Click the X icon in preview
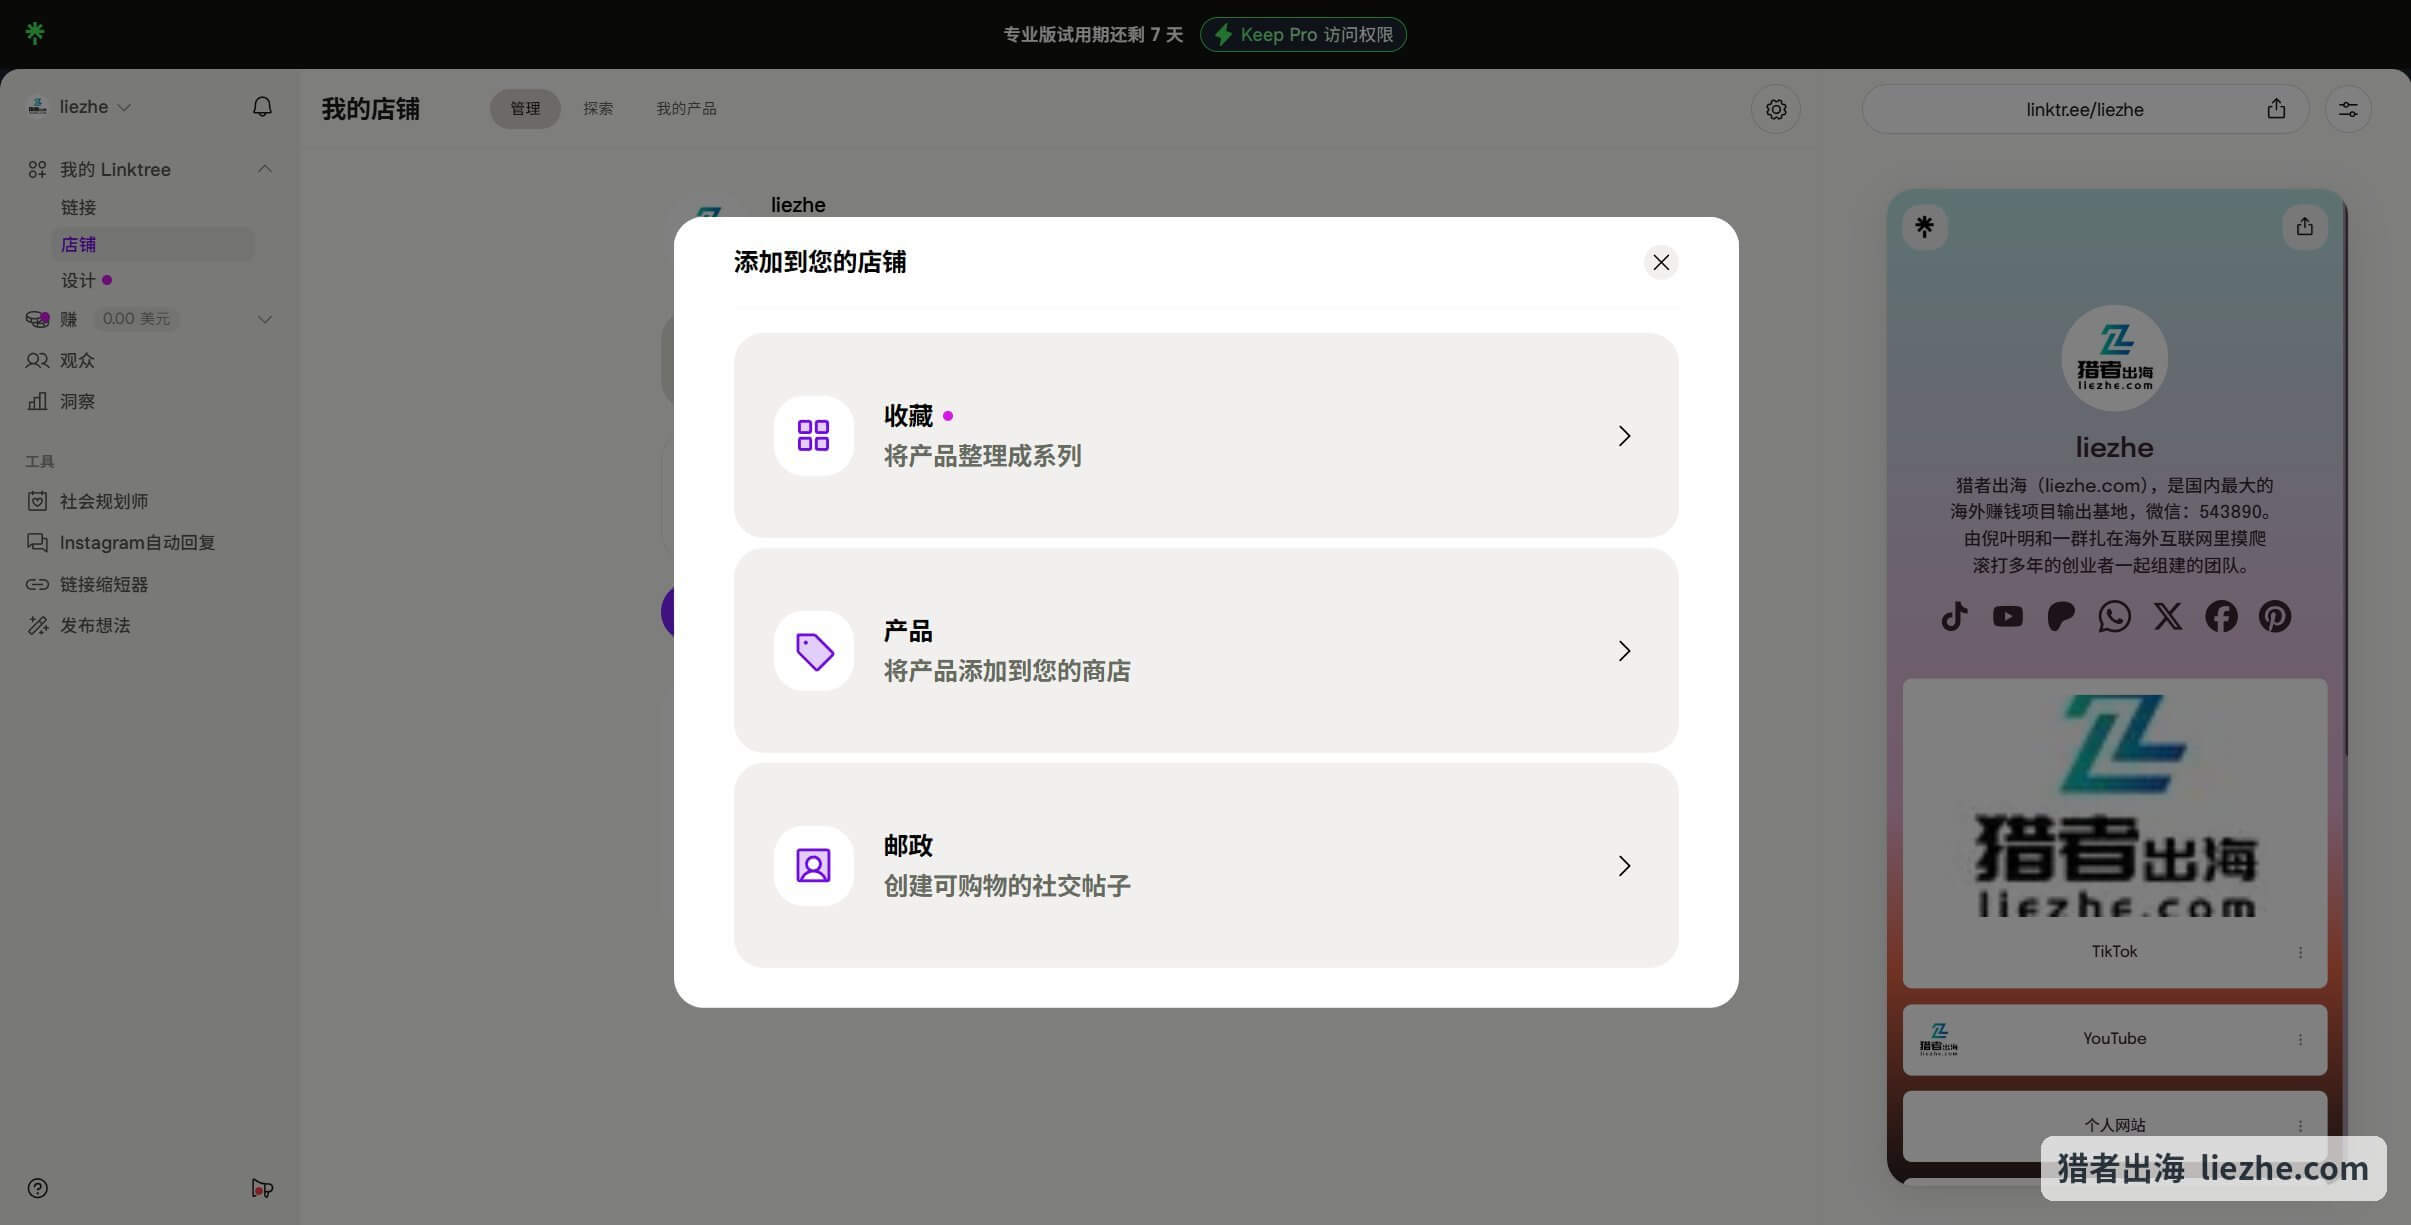This screenshot has width=2411, height=1225. [2168, 616]
